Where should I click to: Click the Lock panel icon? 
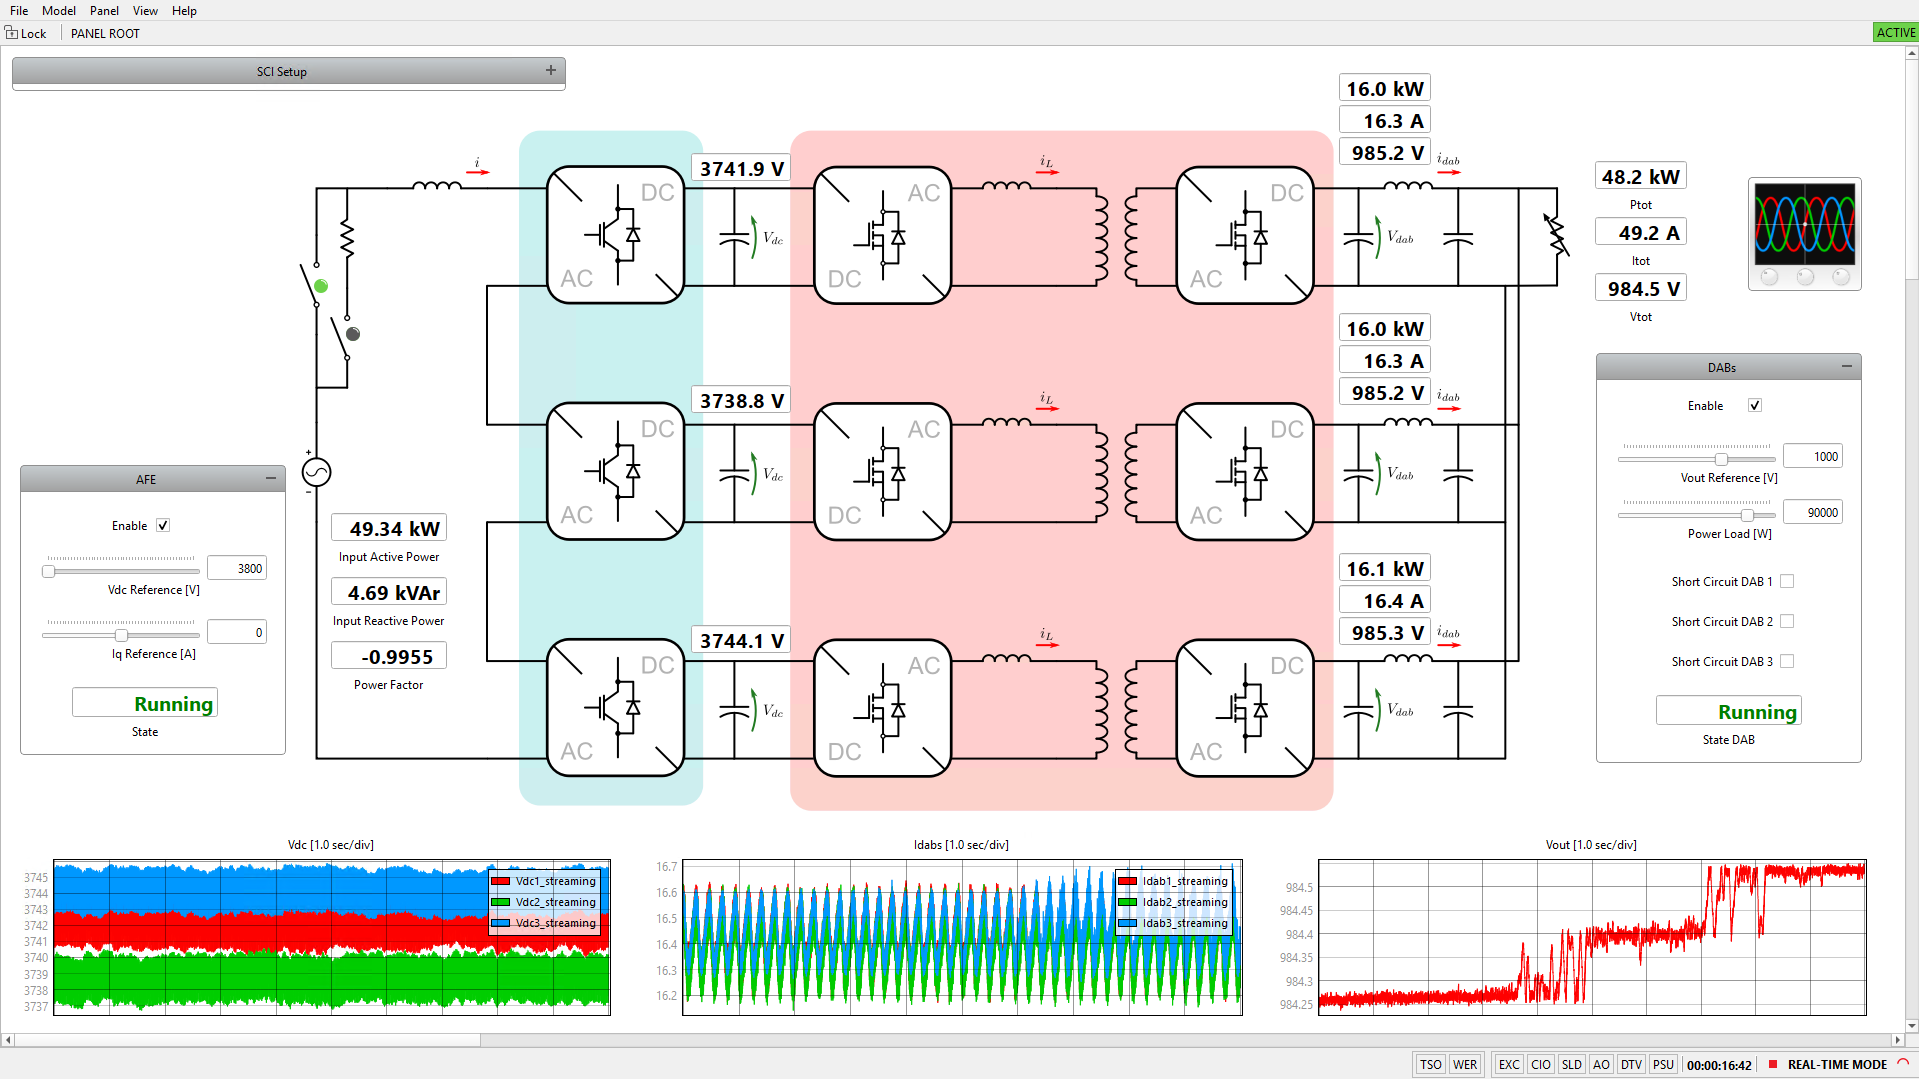tap(12, 33)
